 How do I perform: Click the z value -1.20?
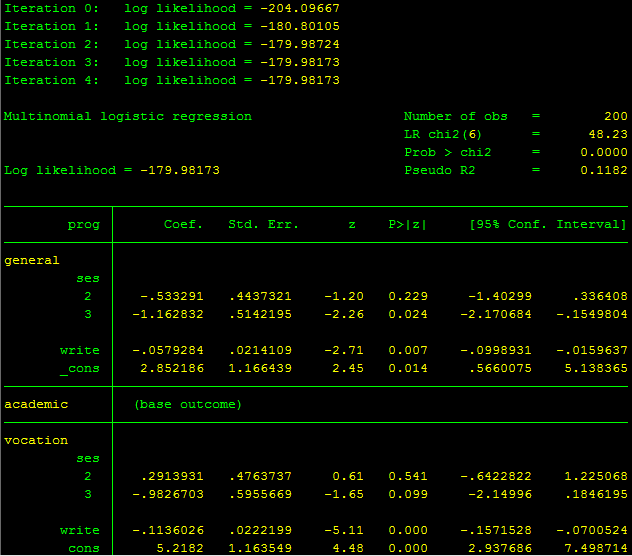click(344, 296)
